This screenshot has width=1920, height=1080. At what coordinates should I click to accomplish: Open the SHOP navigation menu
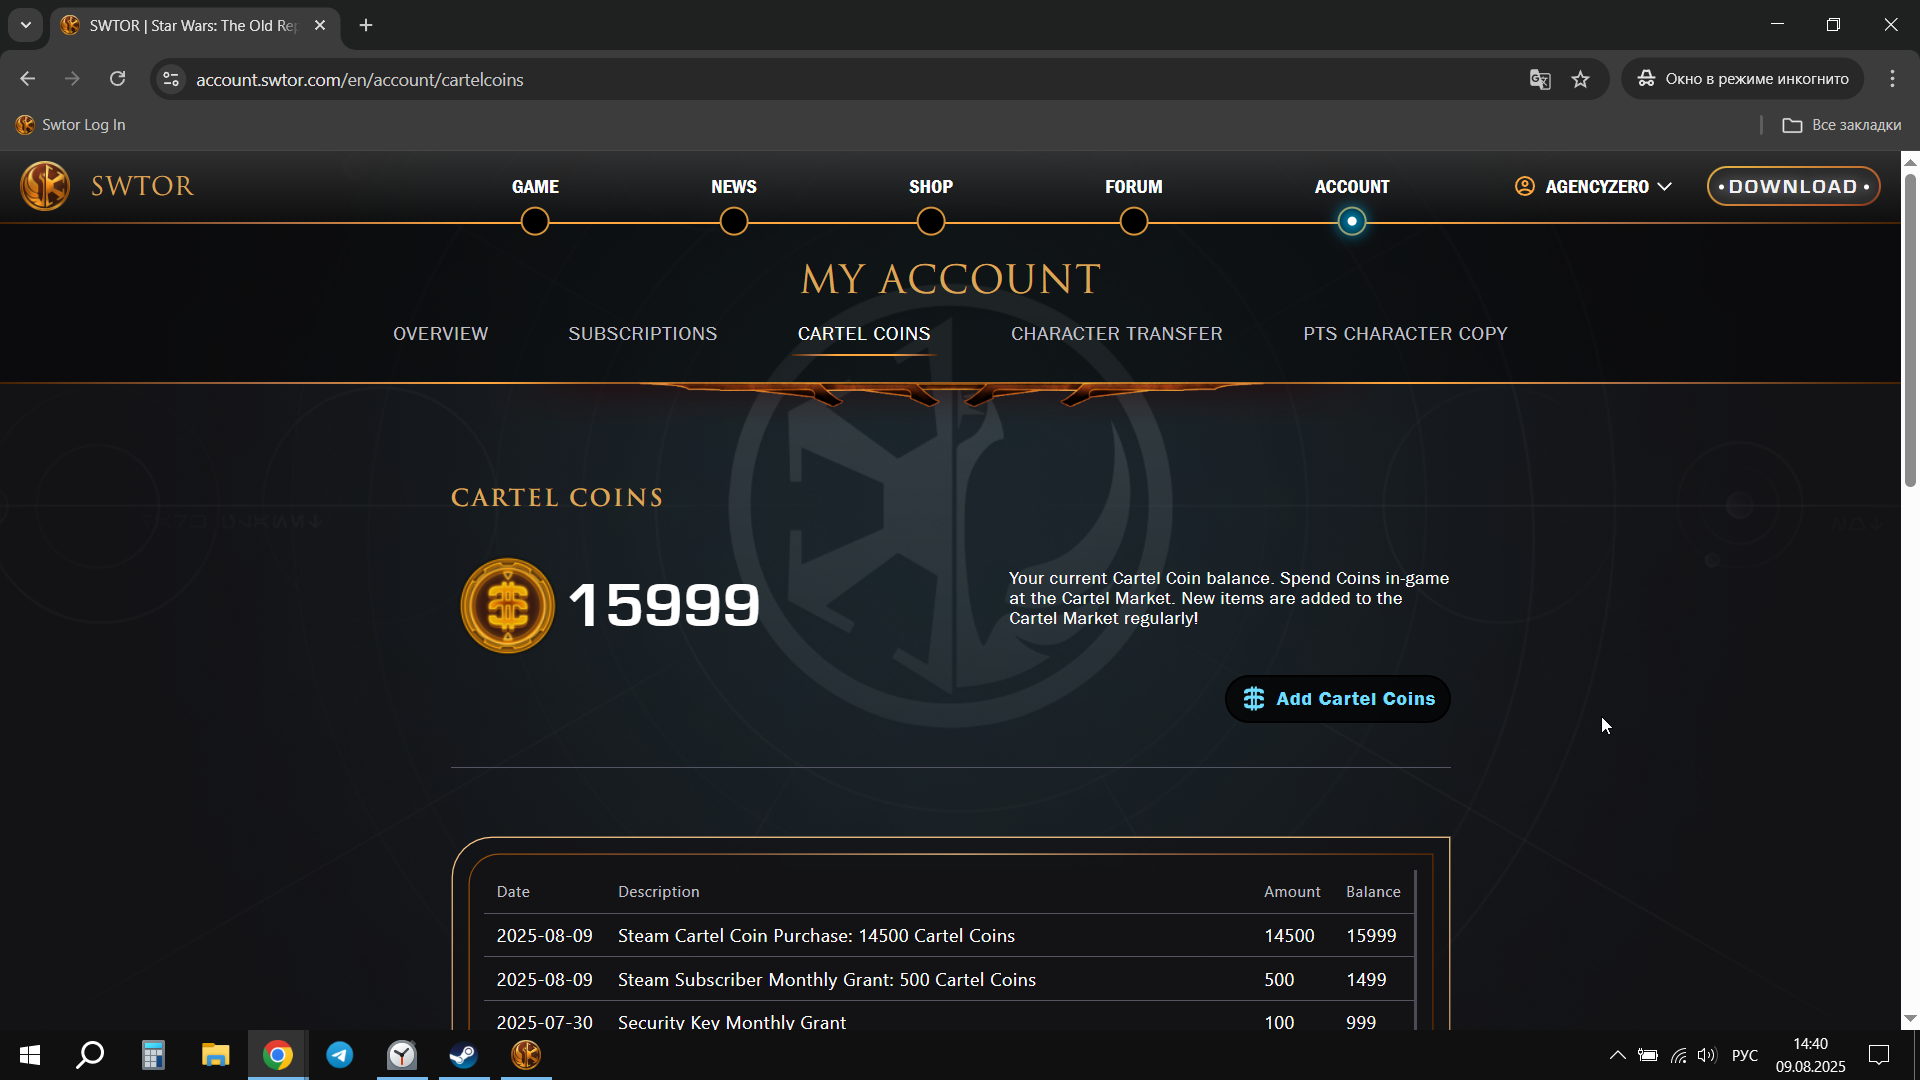click(x=930, y=187)
